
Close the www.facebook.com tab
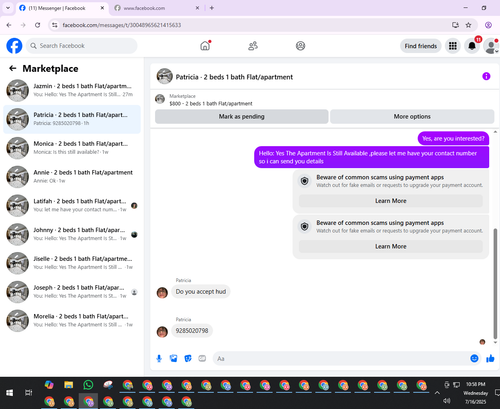point(197,8)
